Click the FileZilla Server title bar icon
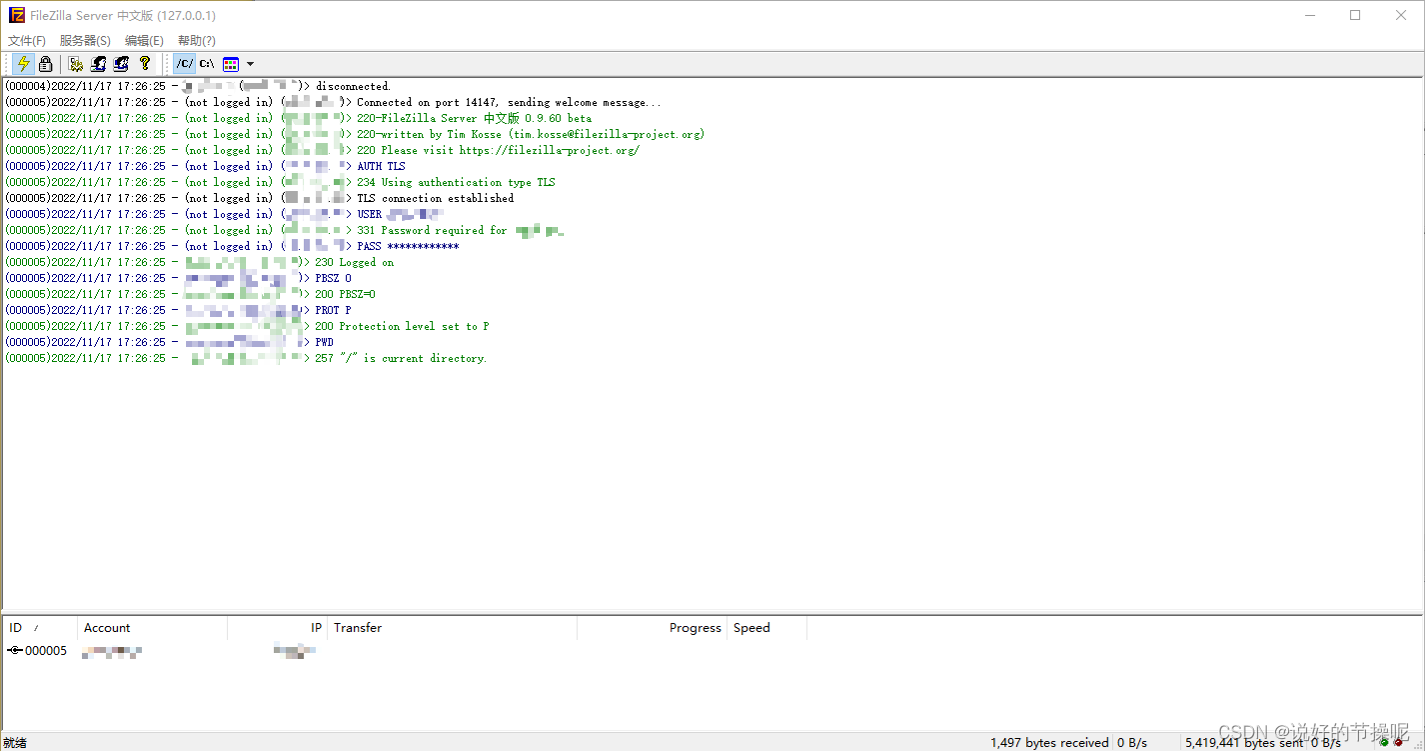This screenshot has width=1425, height=751. (17, 15)
